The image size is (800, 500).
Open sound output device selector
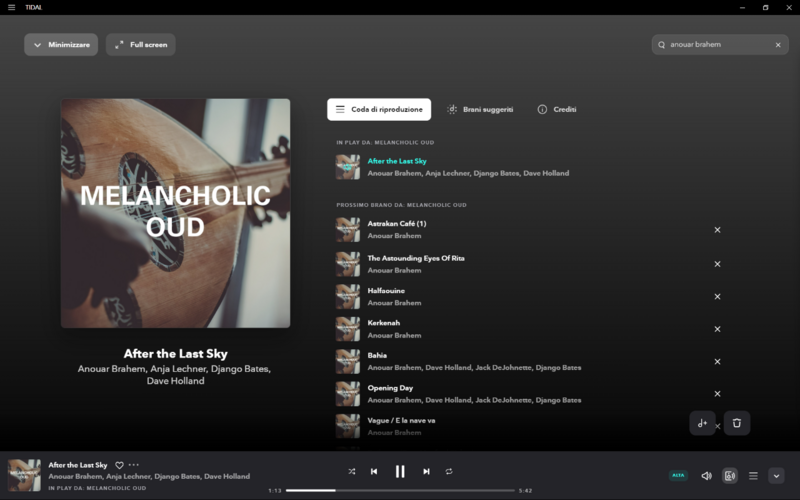(x=730, y=476)
